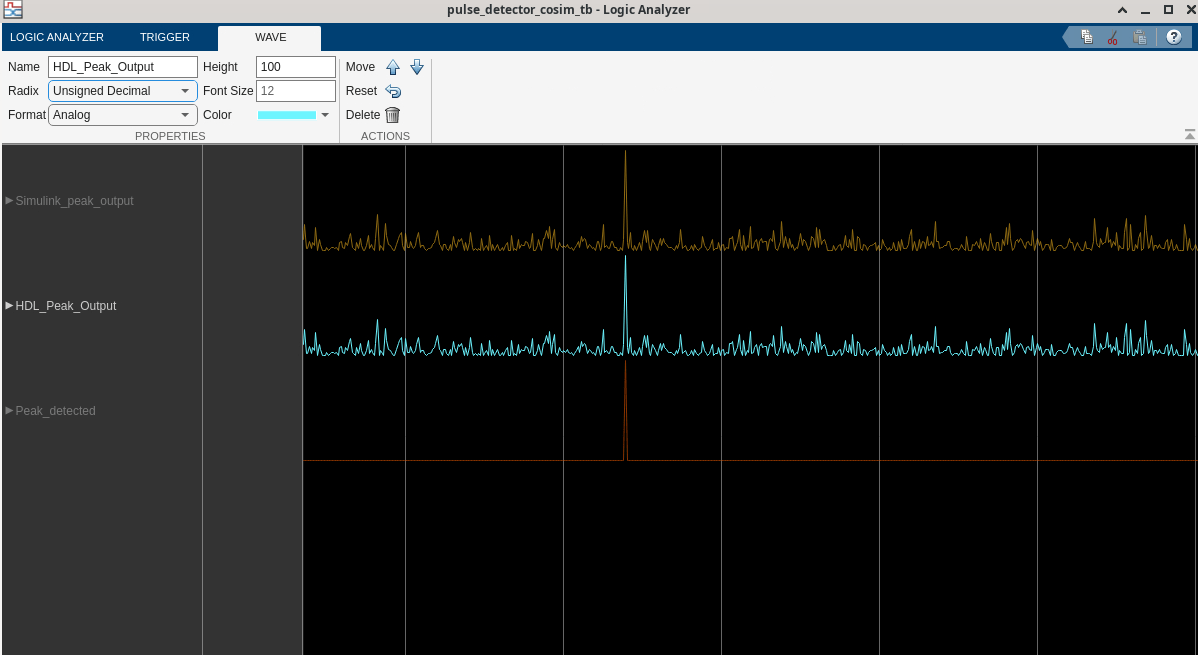Delete the wave using the trash icon

[x=393, y=115]
